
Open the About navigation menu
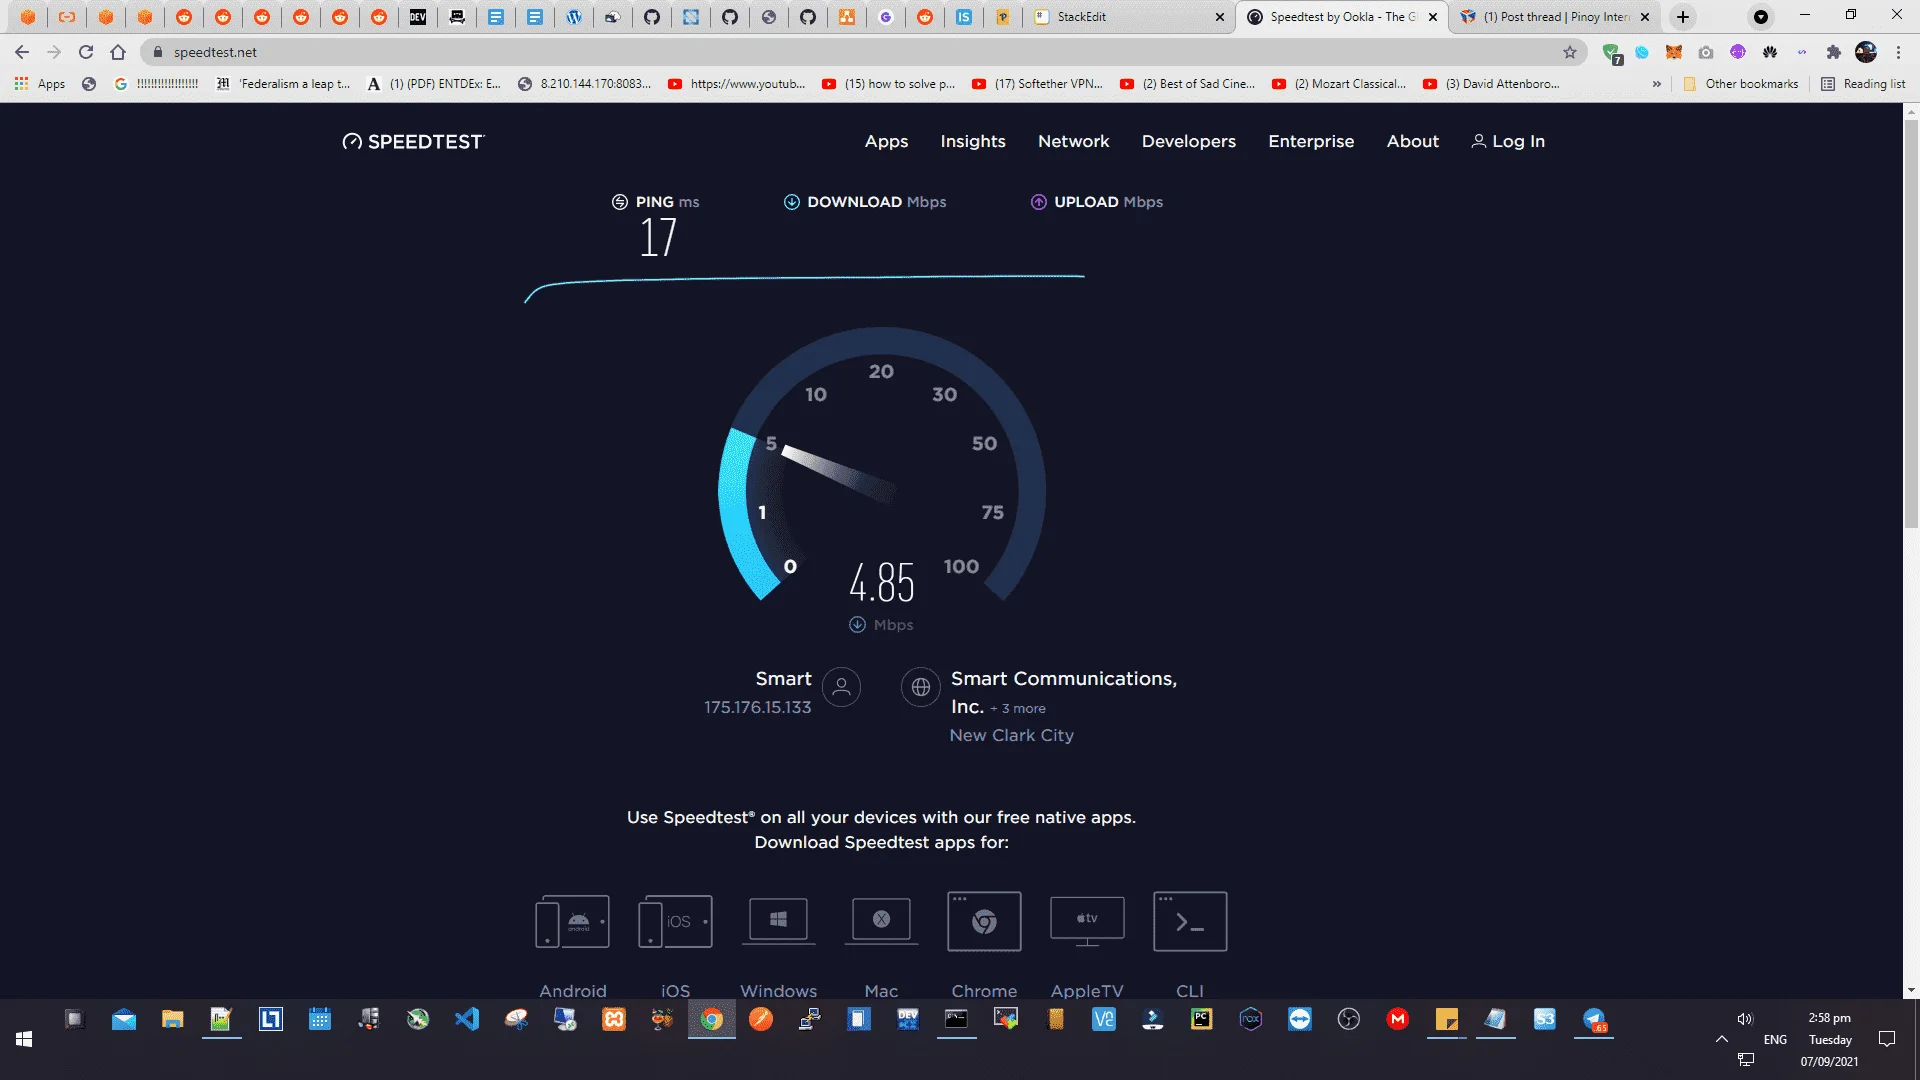point(1412,141)
